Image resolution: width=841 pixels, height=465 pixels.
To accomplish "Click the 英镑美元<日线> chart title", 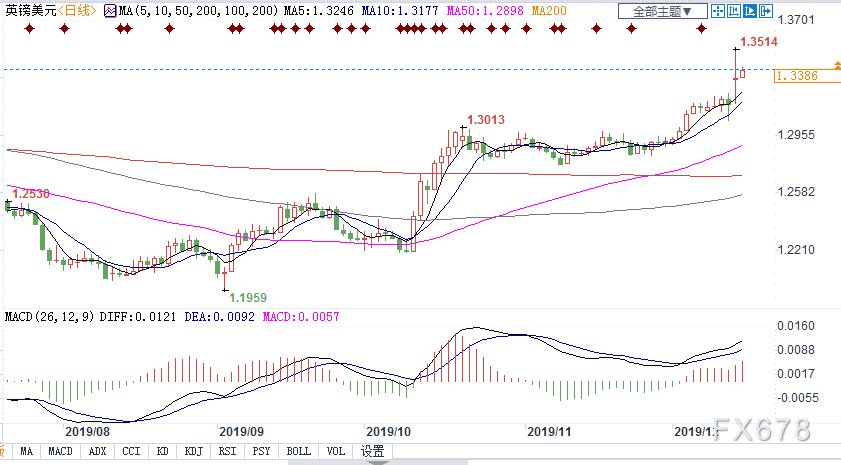I will coord(51,11).
